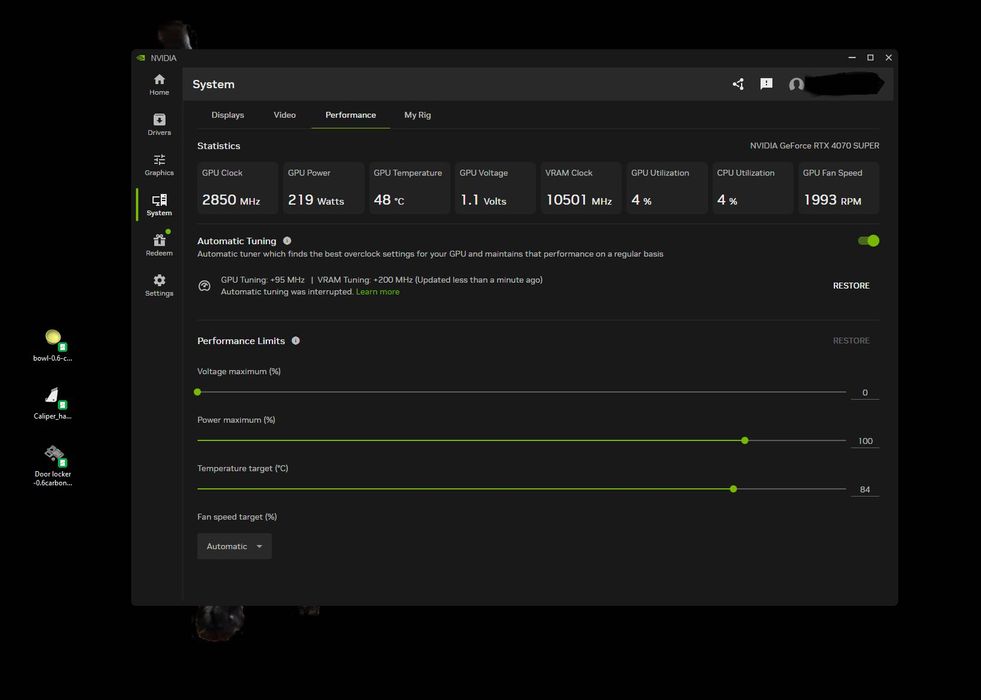Open the Drivers section

coord(159,124)
